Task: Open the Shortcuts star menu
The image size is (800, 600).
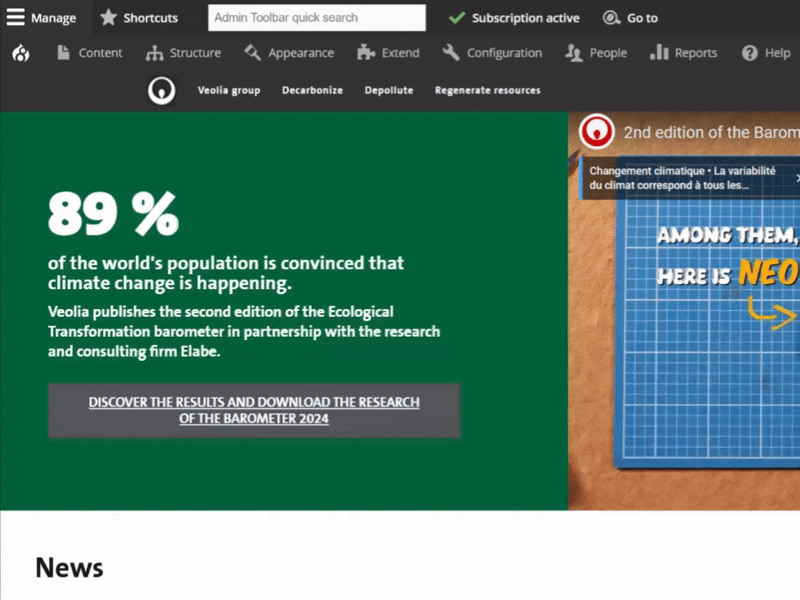Action: coord(109,18)
